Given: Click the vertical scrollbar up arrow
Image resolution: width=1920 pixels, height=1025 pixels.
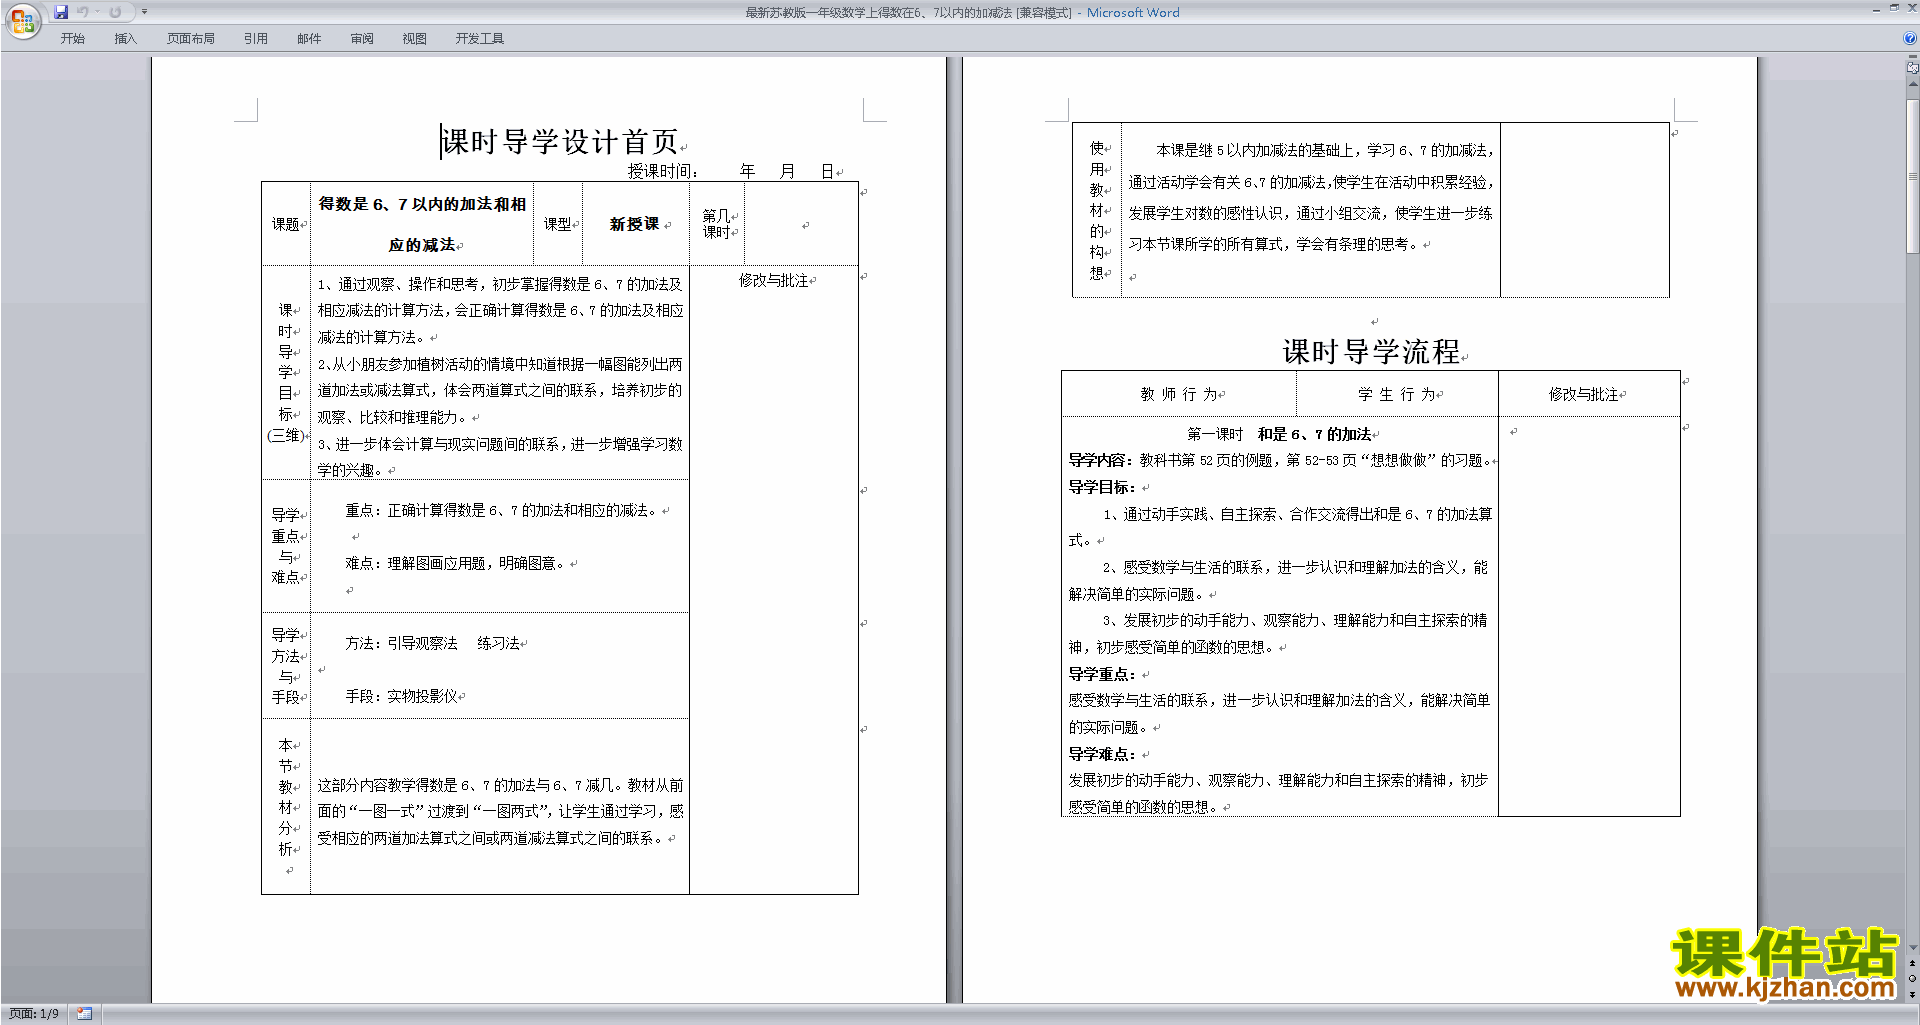Looking at the screenshot, I should (x=1913, y=84).
